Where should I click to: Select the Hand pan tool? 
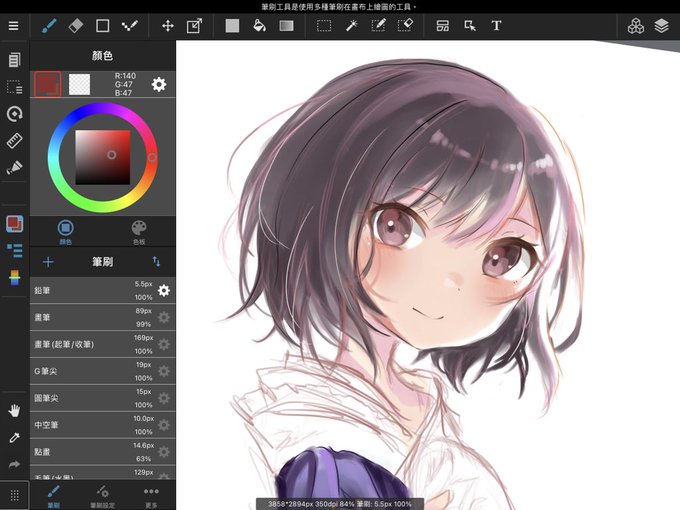point(14,411)
